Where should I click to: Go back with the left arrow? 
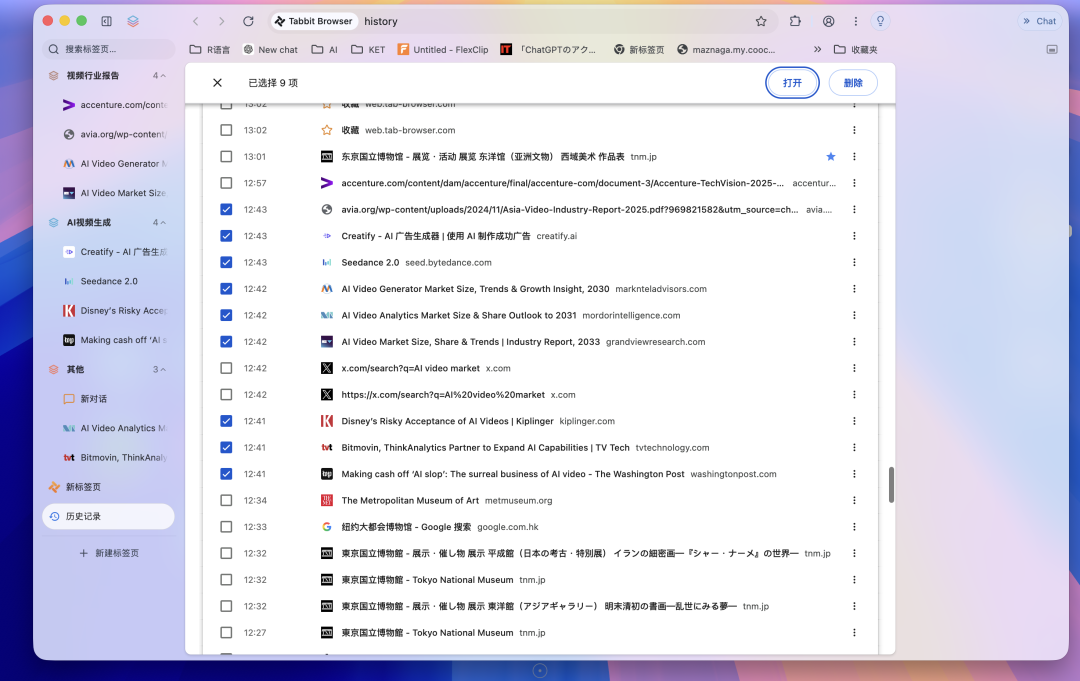point(196,21)
